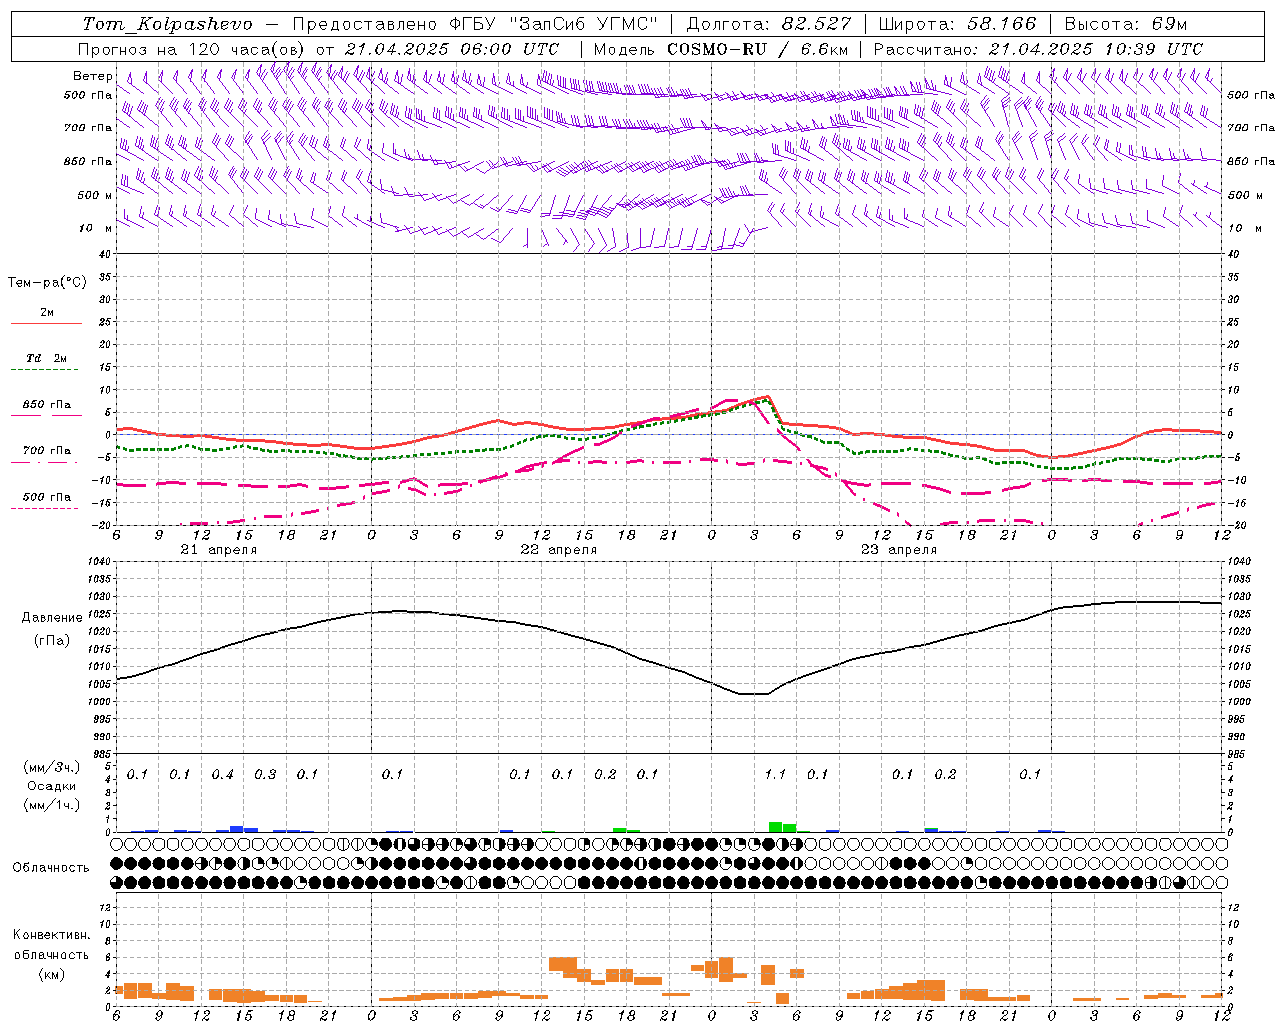
Task: Click the (мм/1ч.) precipitation unit label
Action: click(x=52, y=805)
